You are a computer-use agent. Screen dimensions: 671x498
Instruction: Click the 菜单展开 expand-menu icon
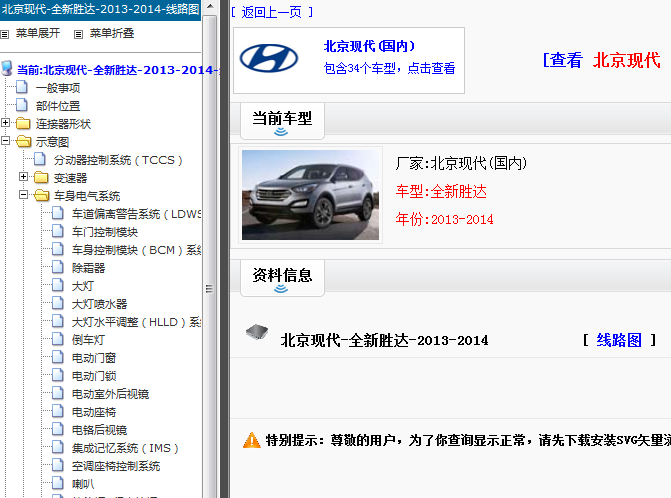pos(5,34)
